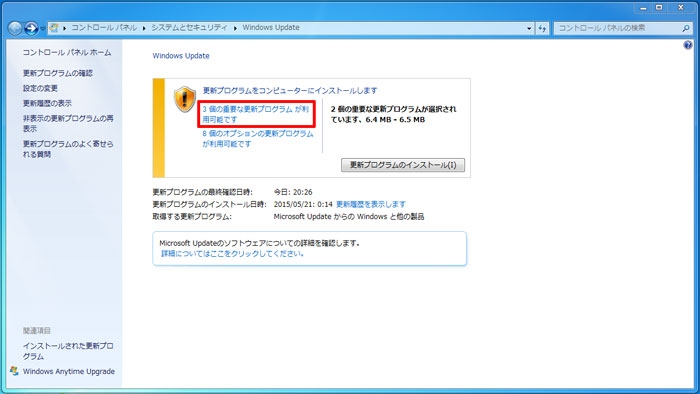The image size is (700, 394).
Task: Expand the chevron after コントロール パネル breadcrumb
Action: [x=144, y=28]
